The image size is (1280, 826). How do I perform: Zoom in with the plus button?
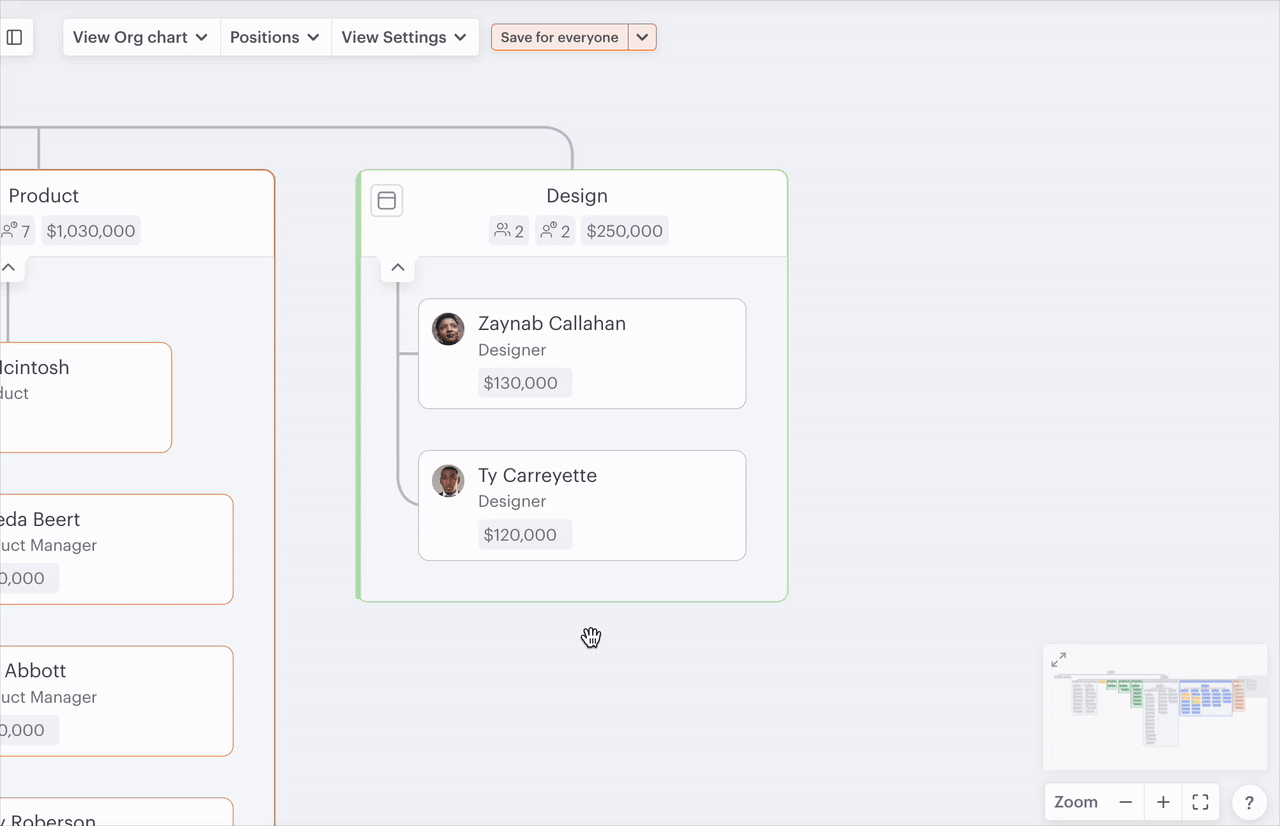(1163, 802)
